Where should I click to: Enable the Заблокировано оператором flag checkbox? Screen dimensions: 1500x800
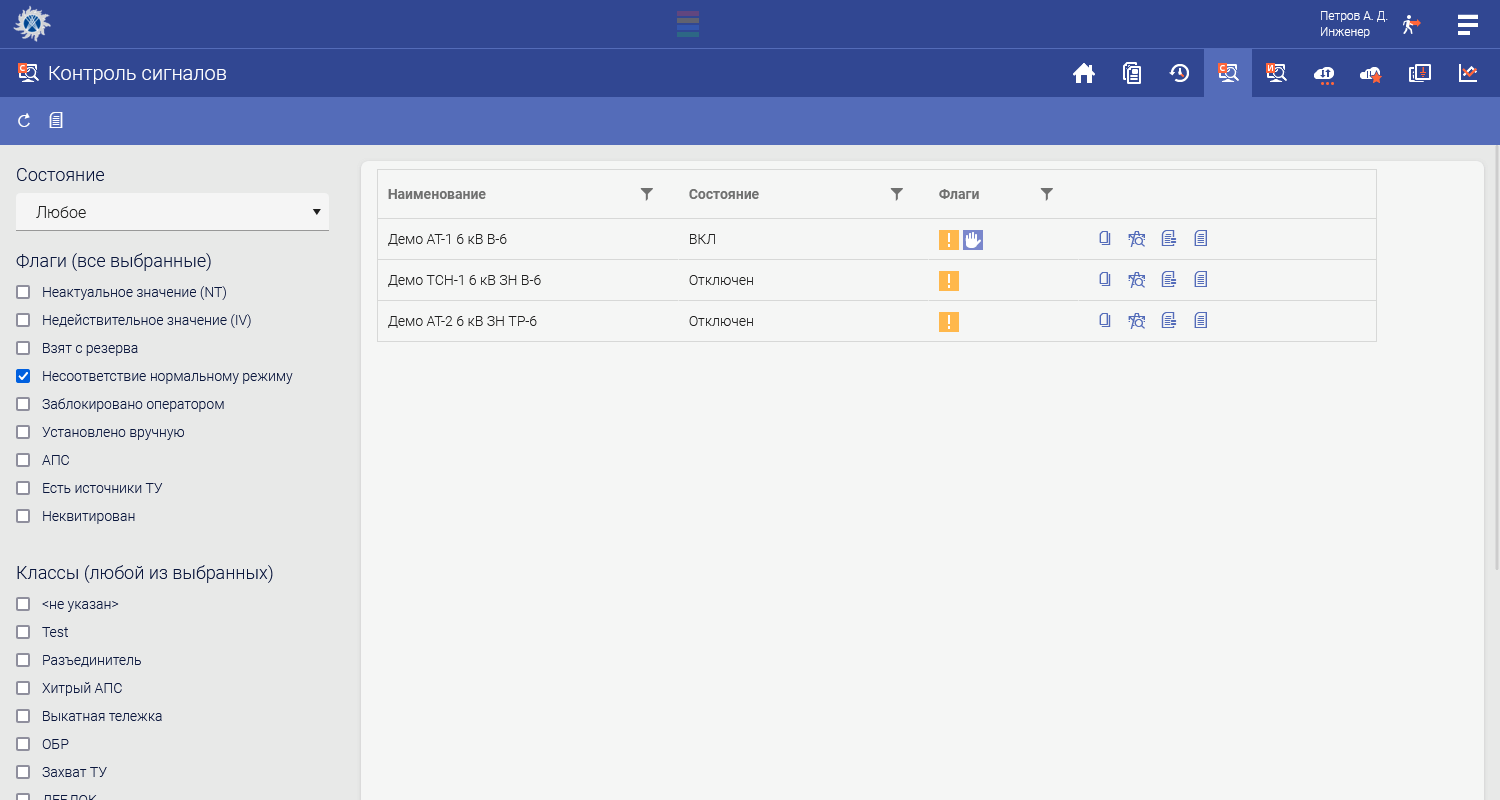23,405
